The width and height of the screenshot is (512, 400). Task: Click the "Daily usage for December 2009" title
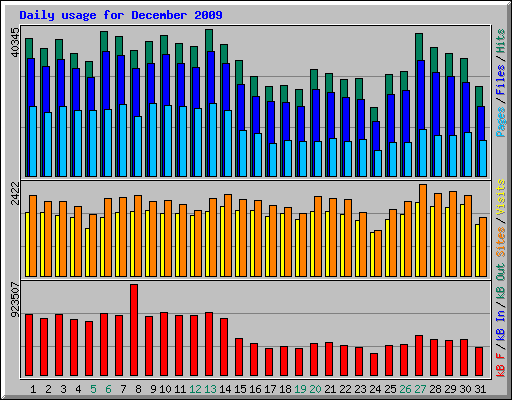coord(121,15)
